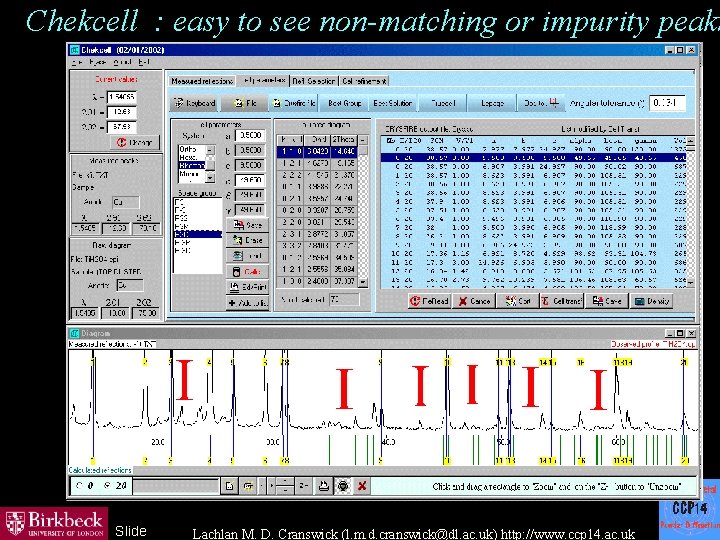Run LePage from the toolbar
Image resolution: width=720 pixels, height=540 pixels.
(x=492, y=103)
